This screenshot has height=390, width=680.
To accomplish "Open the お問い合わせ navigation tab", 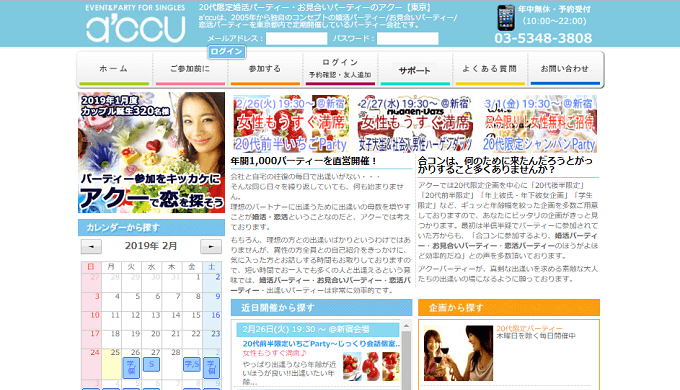I will point(565,69).
